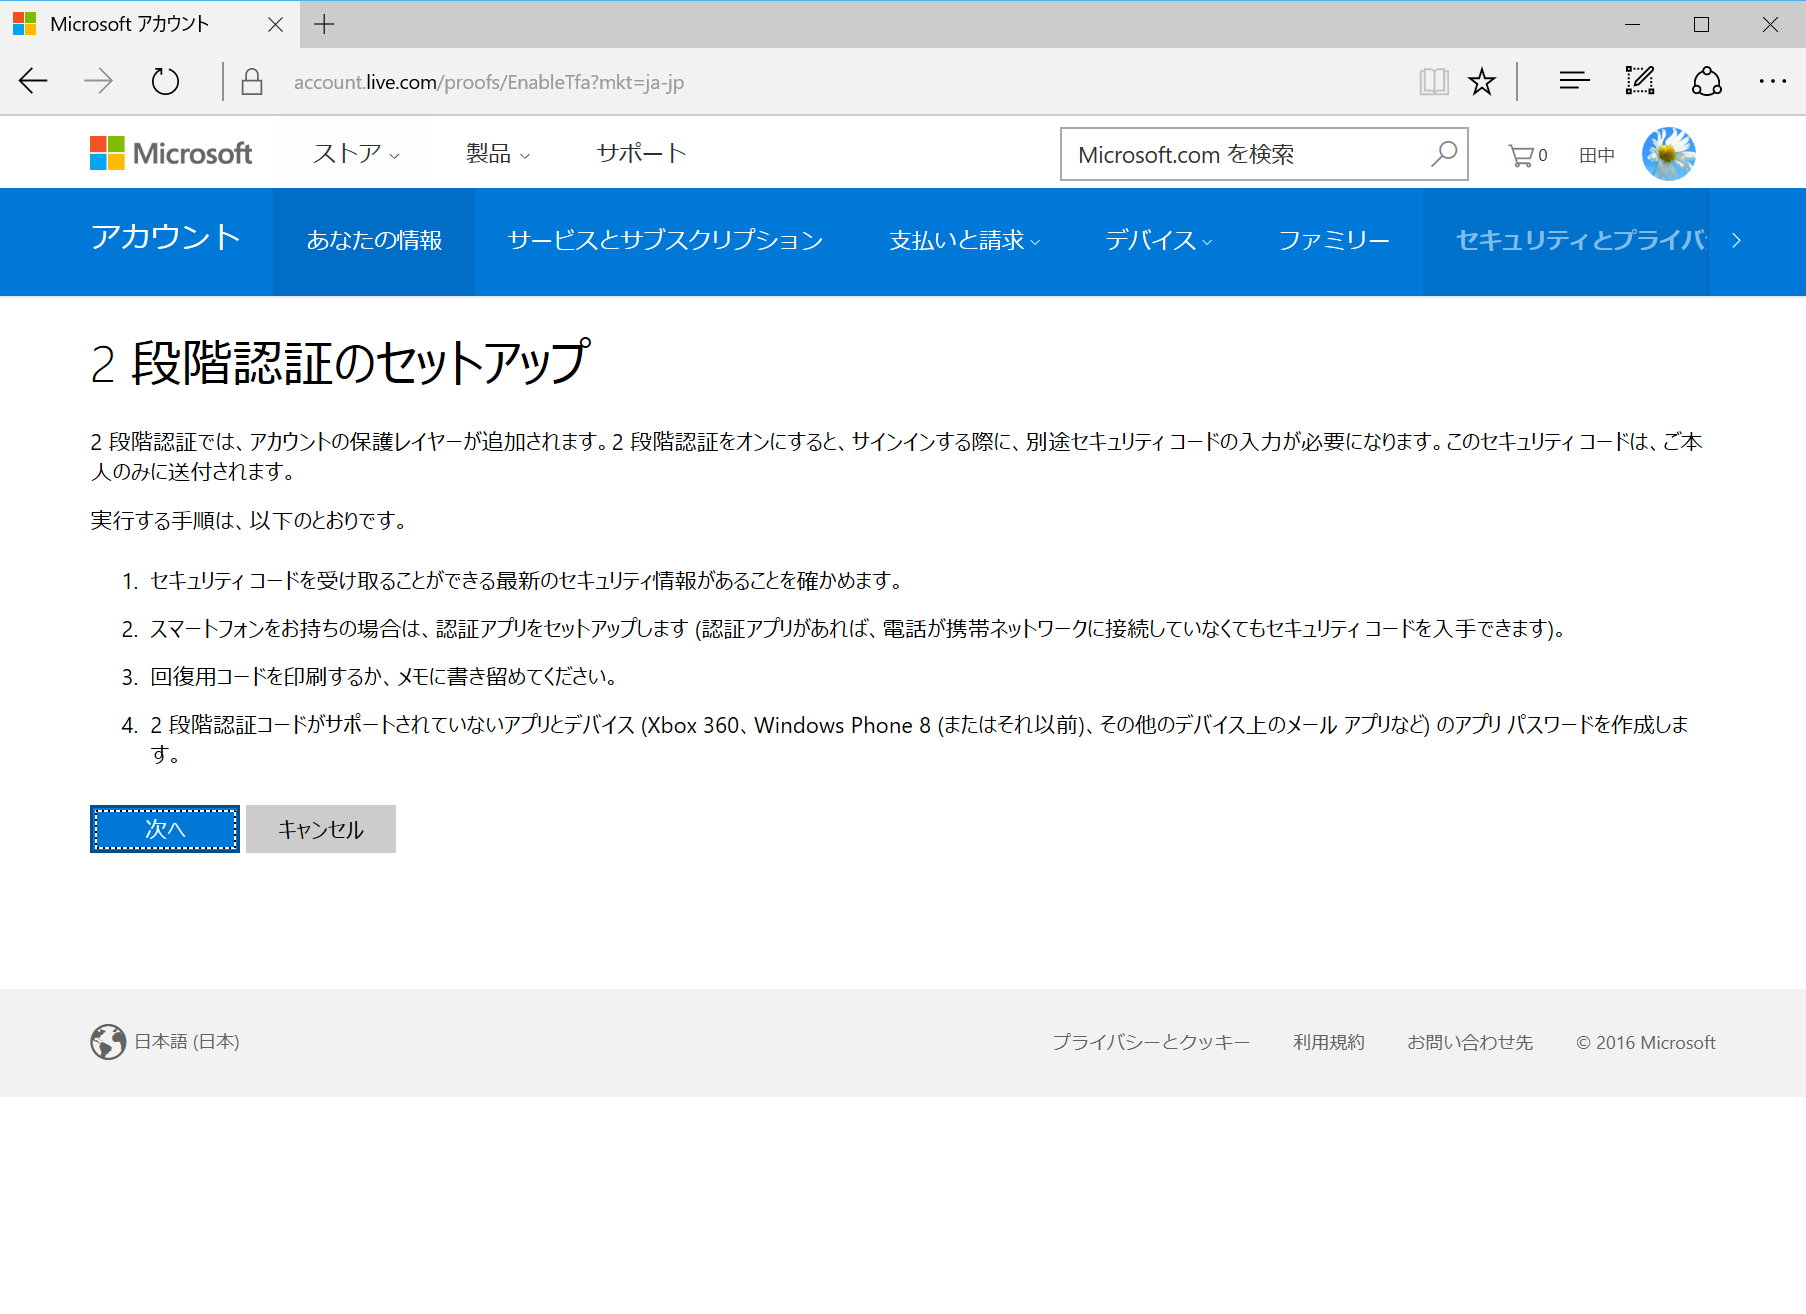Refresh the current page
Viewport: 1806px width, 1314px height.
click(165, 81)
